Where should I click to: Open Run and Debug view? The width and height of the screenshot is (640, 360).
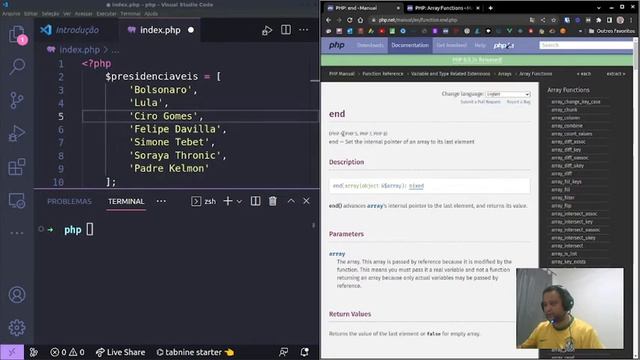(x=17, y=133)
